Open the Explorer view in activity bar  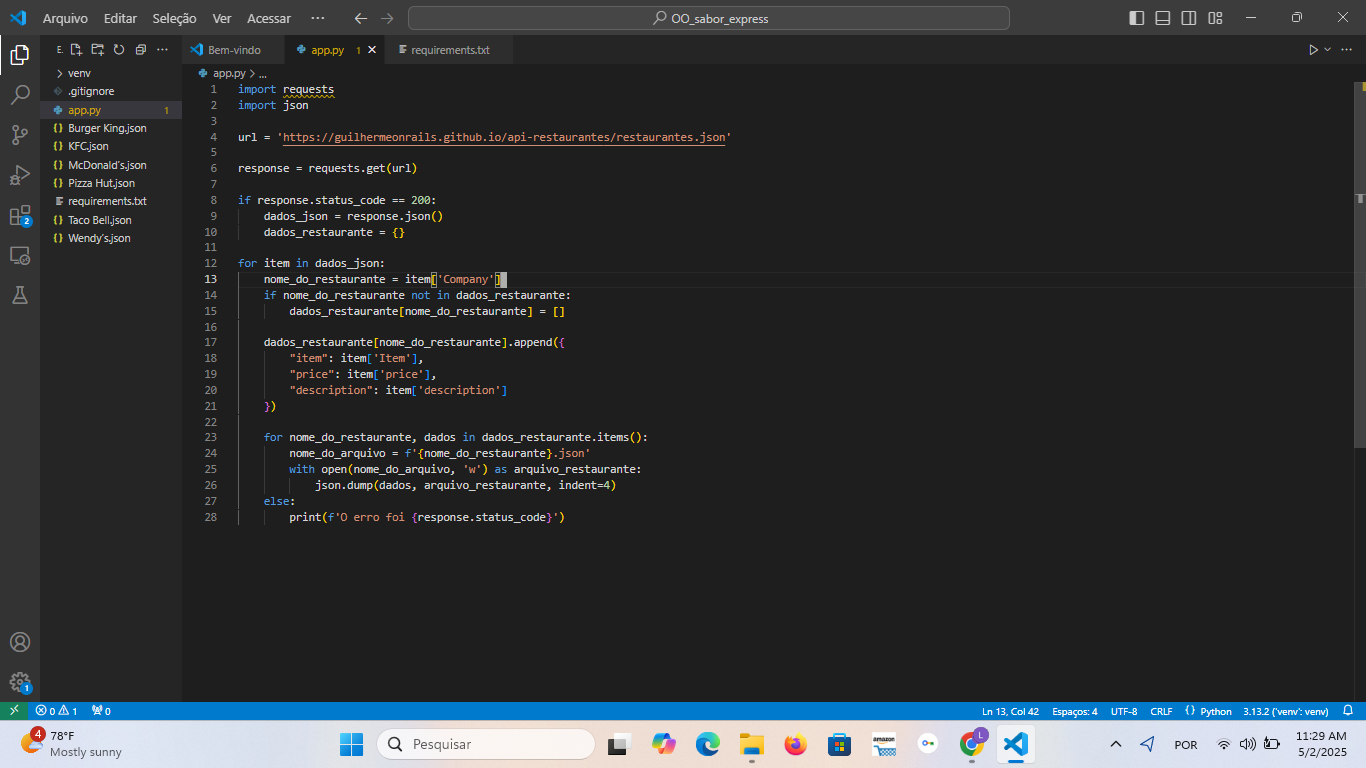click(x=20, y=55)
